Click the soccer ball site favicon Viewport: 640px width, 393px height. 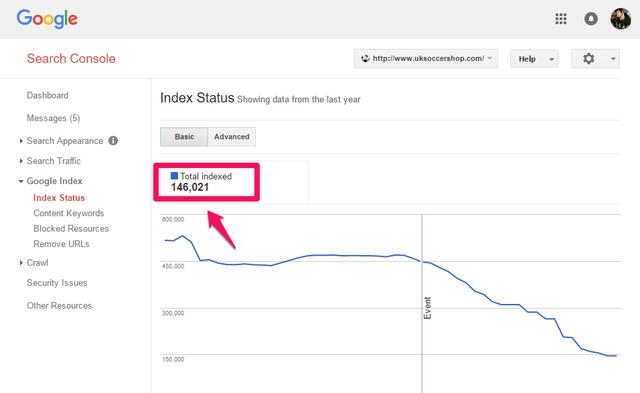click(365, 58)
